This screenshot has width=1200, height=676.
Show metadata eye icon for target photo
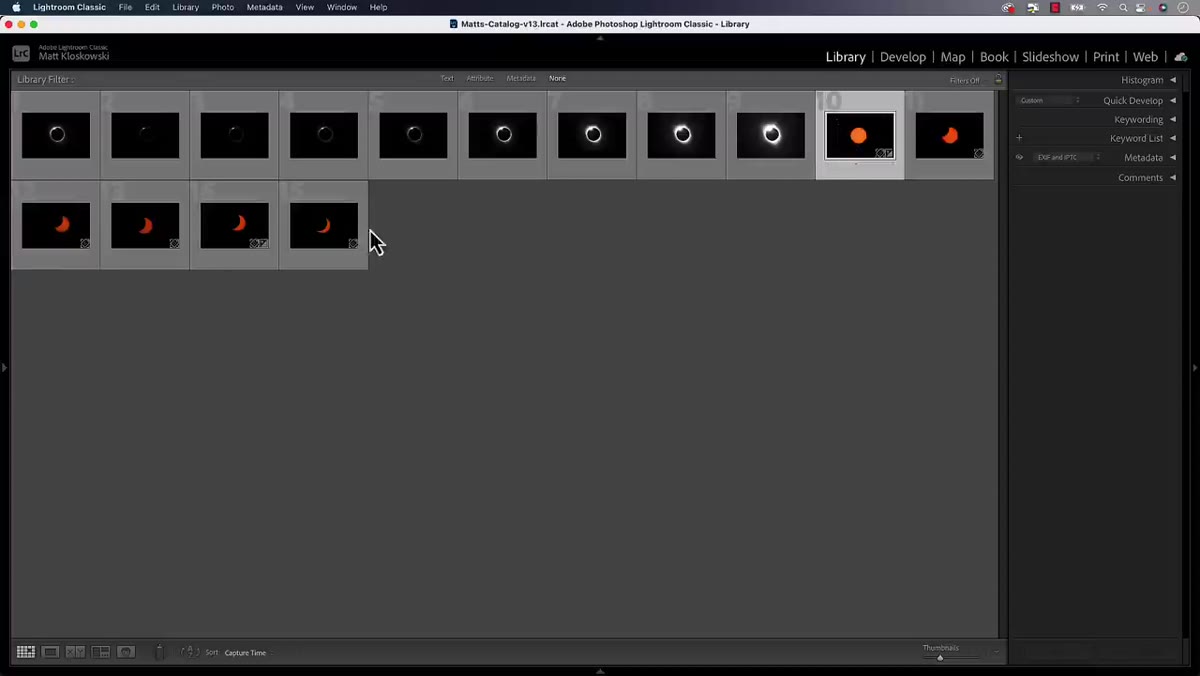(x=1019, y=157)
